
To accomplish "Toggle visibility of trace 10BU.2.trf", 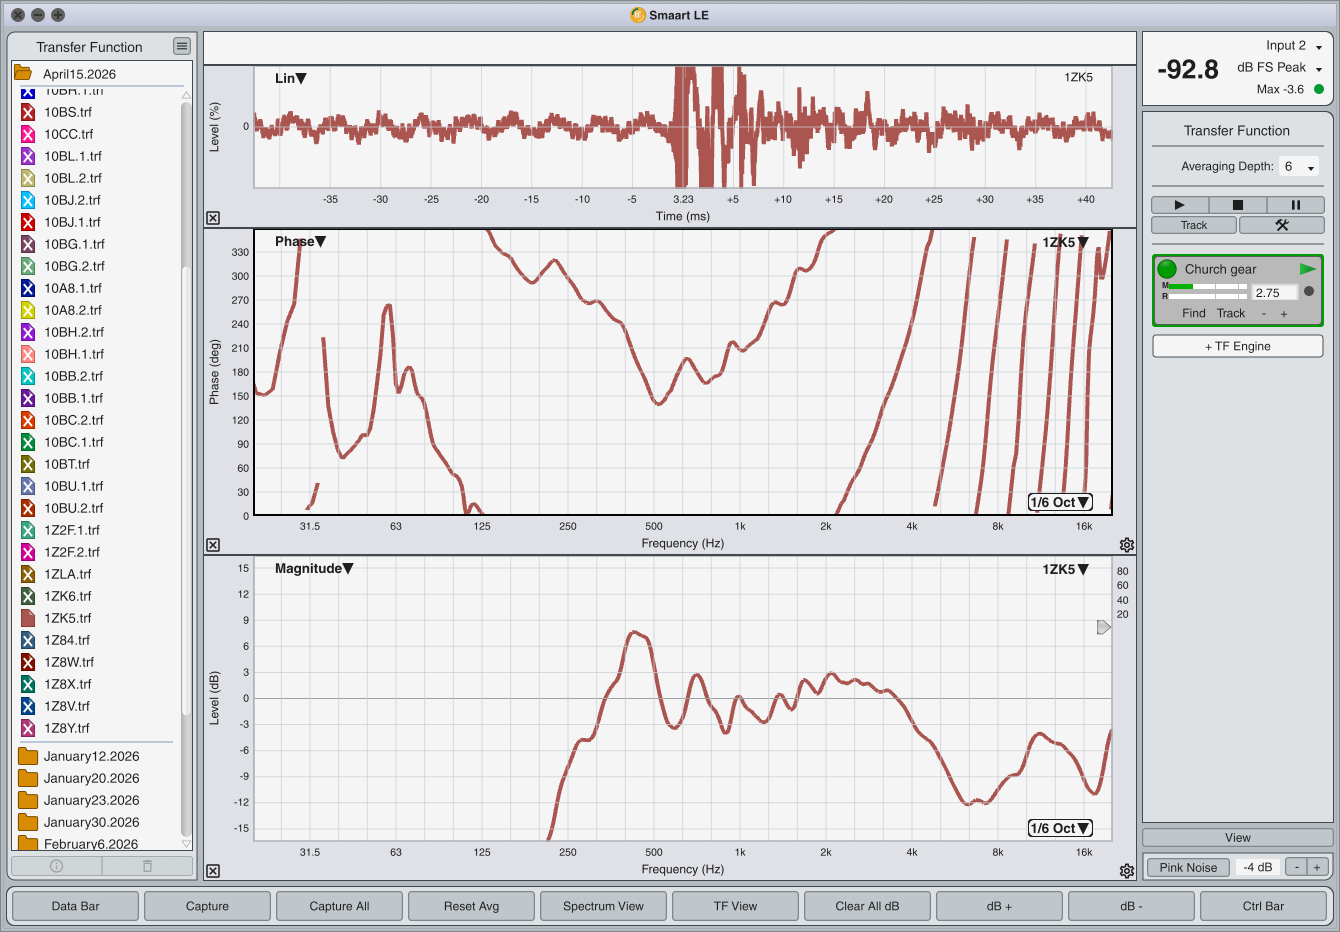I will [x=28, y=508].
